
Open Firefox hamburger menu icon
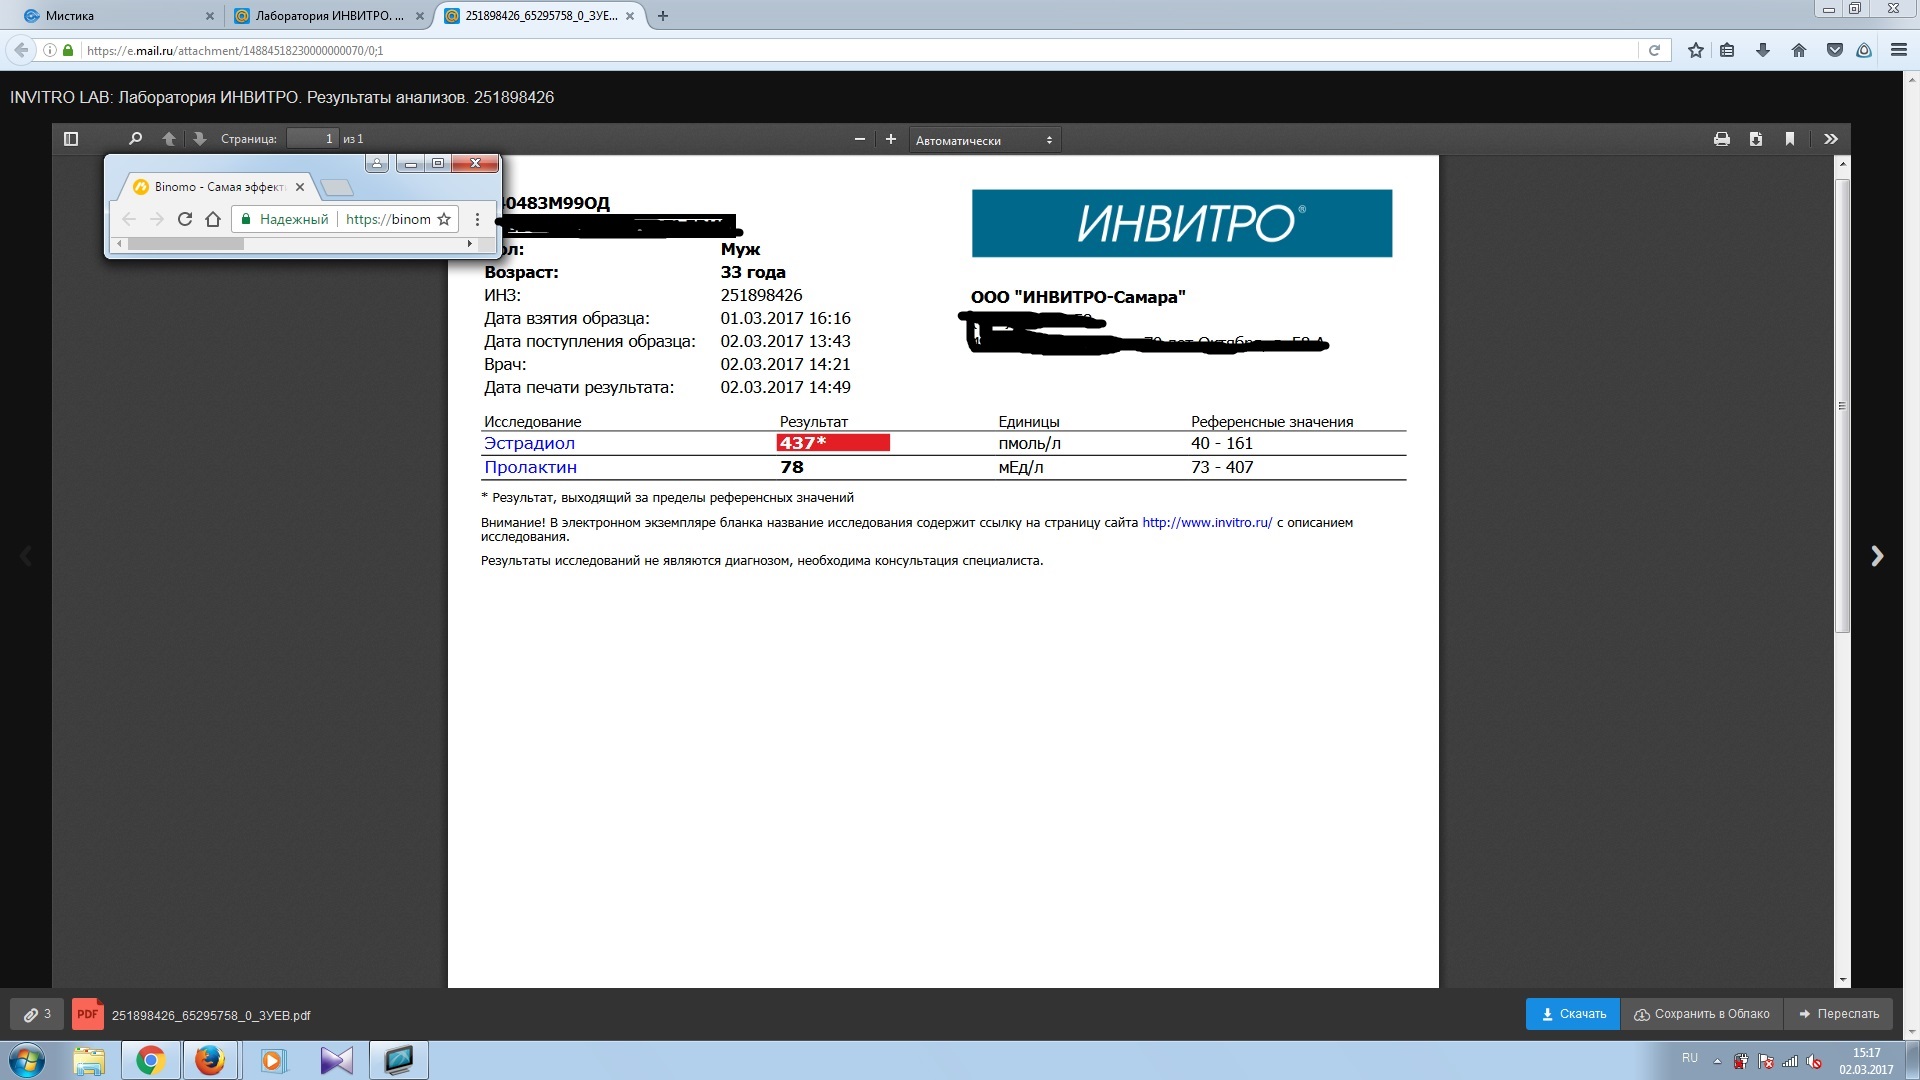[1898, 50]
